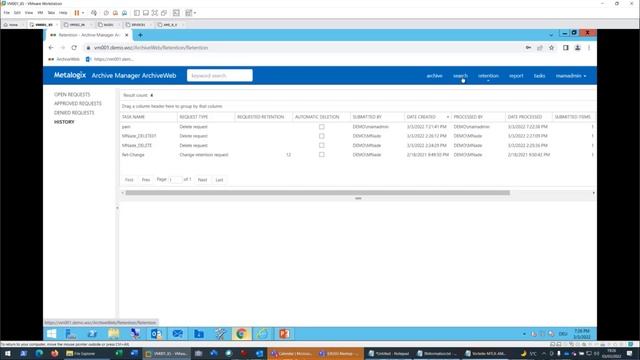Show Approved Requests in the sidebar

[x=78, y=104]
